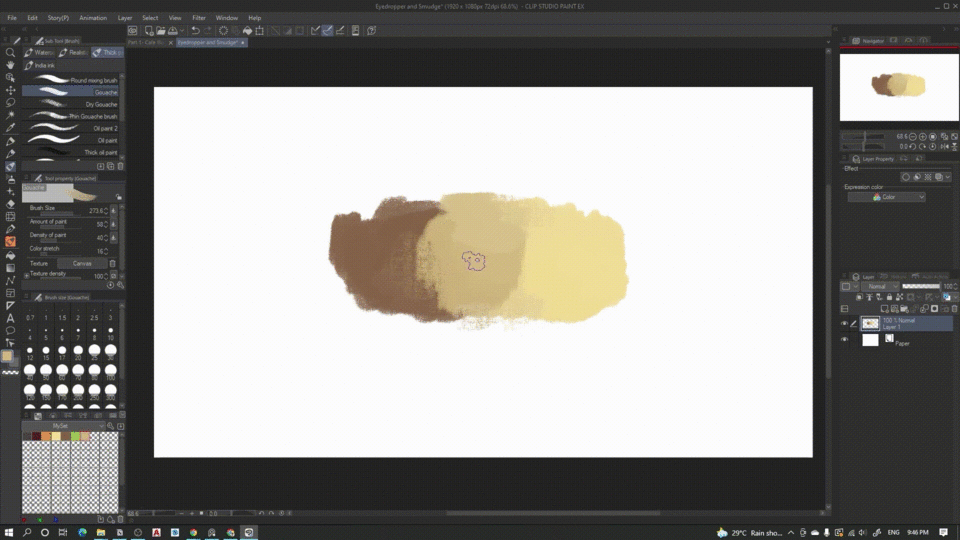
Task: Select the Eraser tool
Action: pos(10,204)
